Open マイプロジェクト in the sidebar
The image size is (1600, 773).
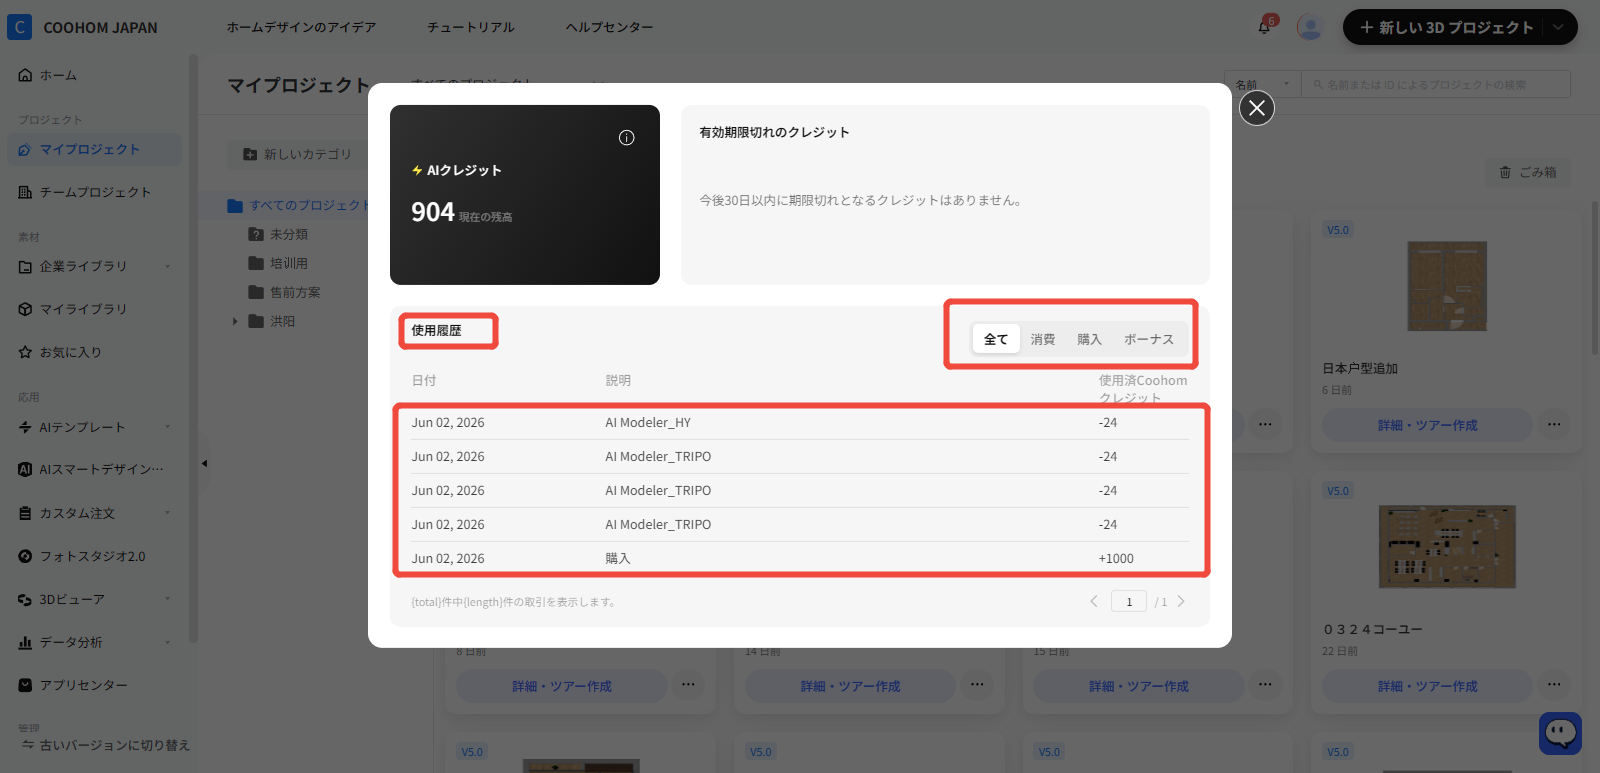point(92,150)
